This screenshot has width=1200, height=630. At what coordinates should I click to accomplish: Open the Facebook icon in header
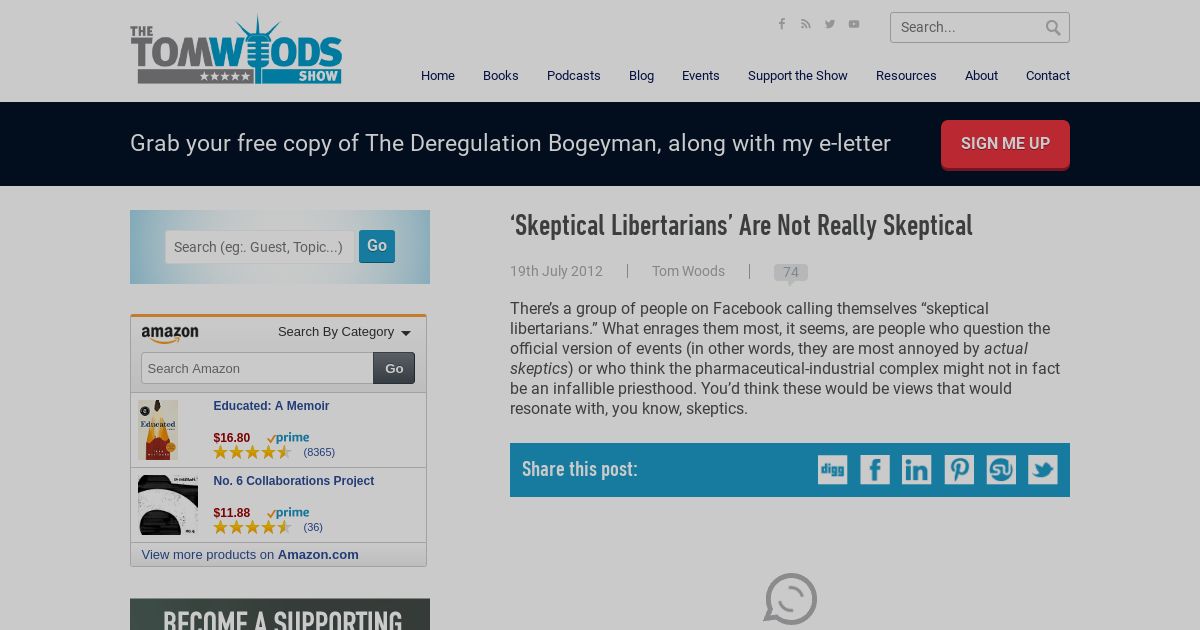[x=782, y=24]
